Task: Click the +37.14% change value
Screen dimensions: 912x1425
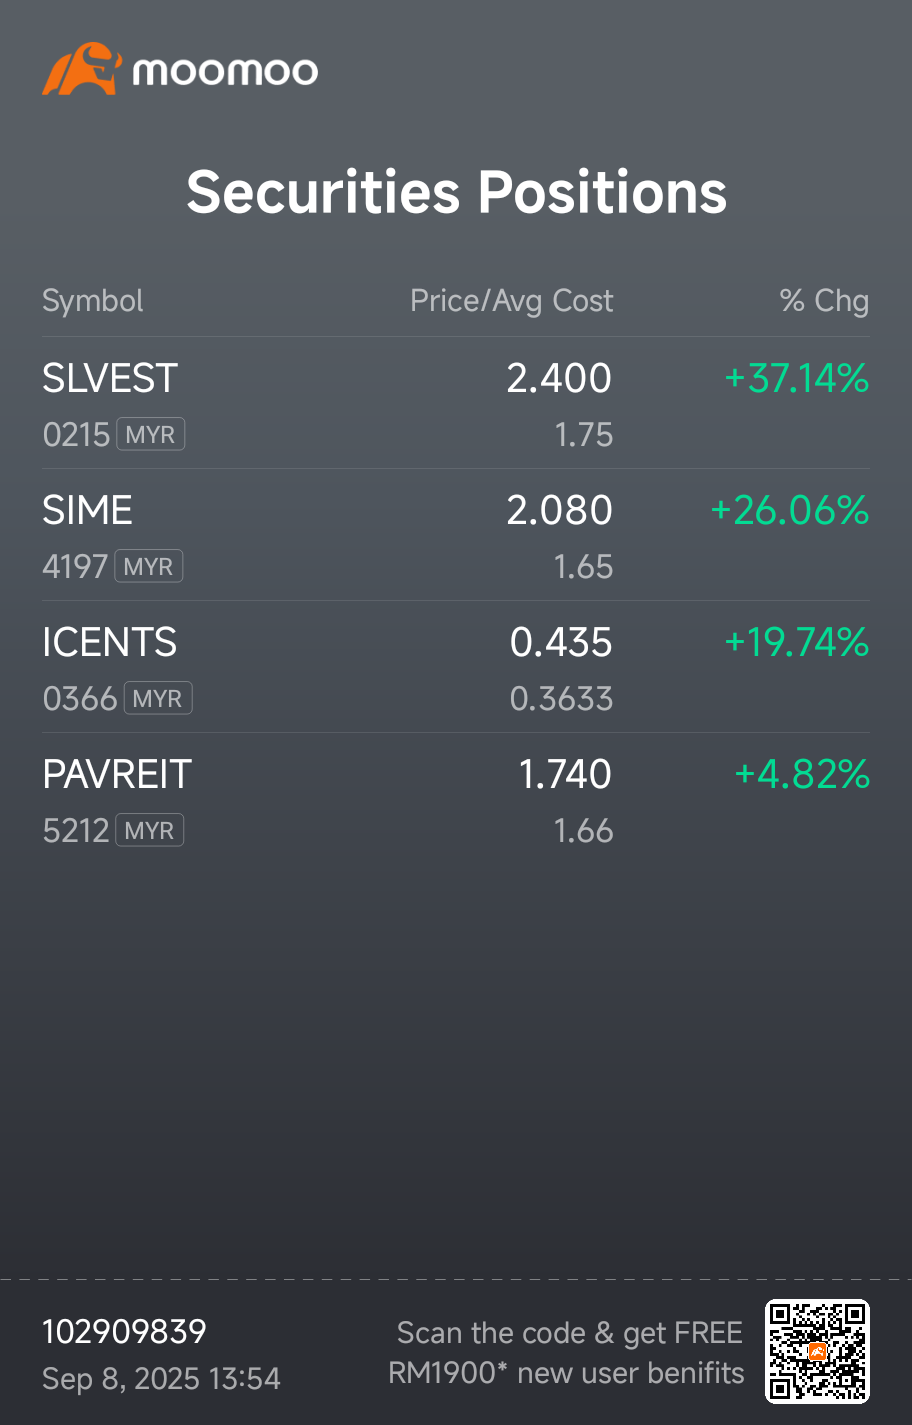Action: coord(797,378)
